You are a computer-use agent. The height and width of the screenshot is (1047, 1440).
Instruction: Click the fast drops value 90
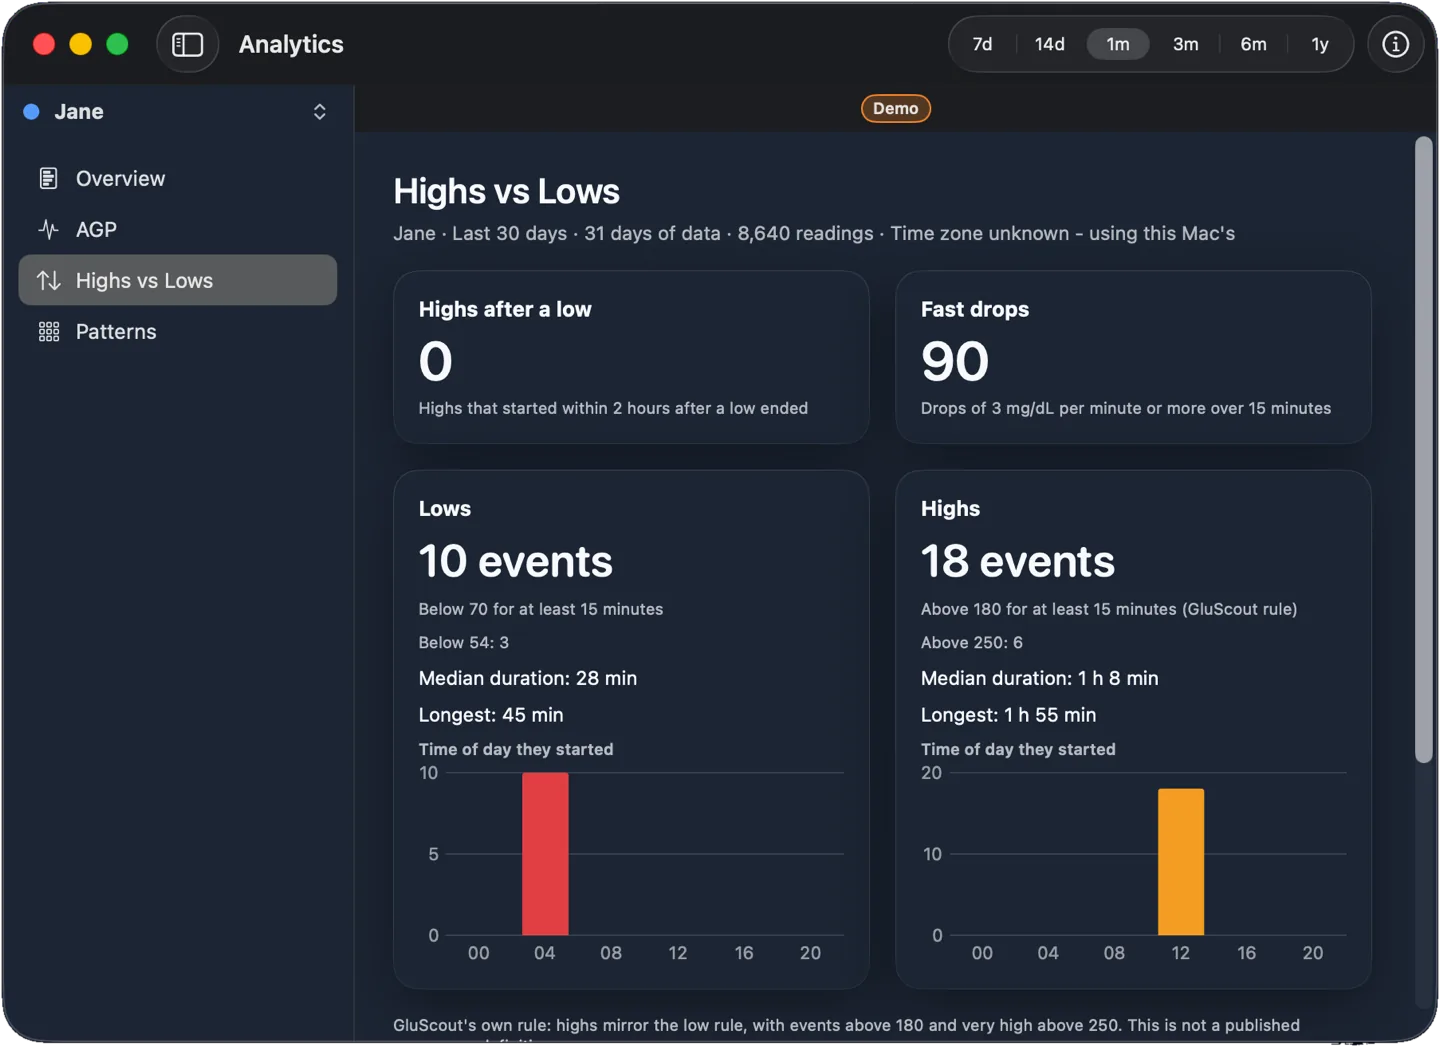pyautogui.click(x=954, y=361)
